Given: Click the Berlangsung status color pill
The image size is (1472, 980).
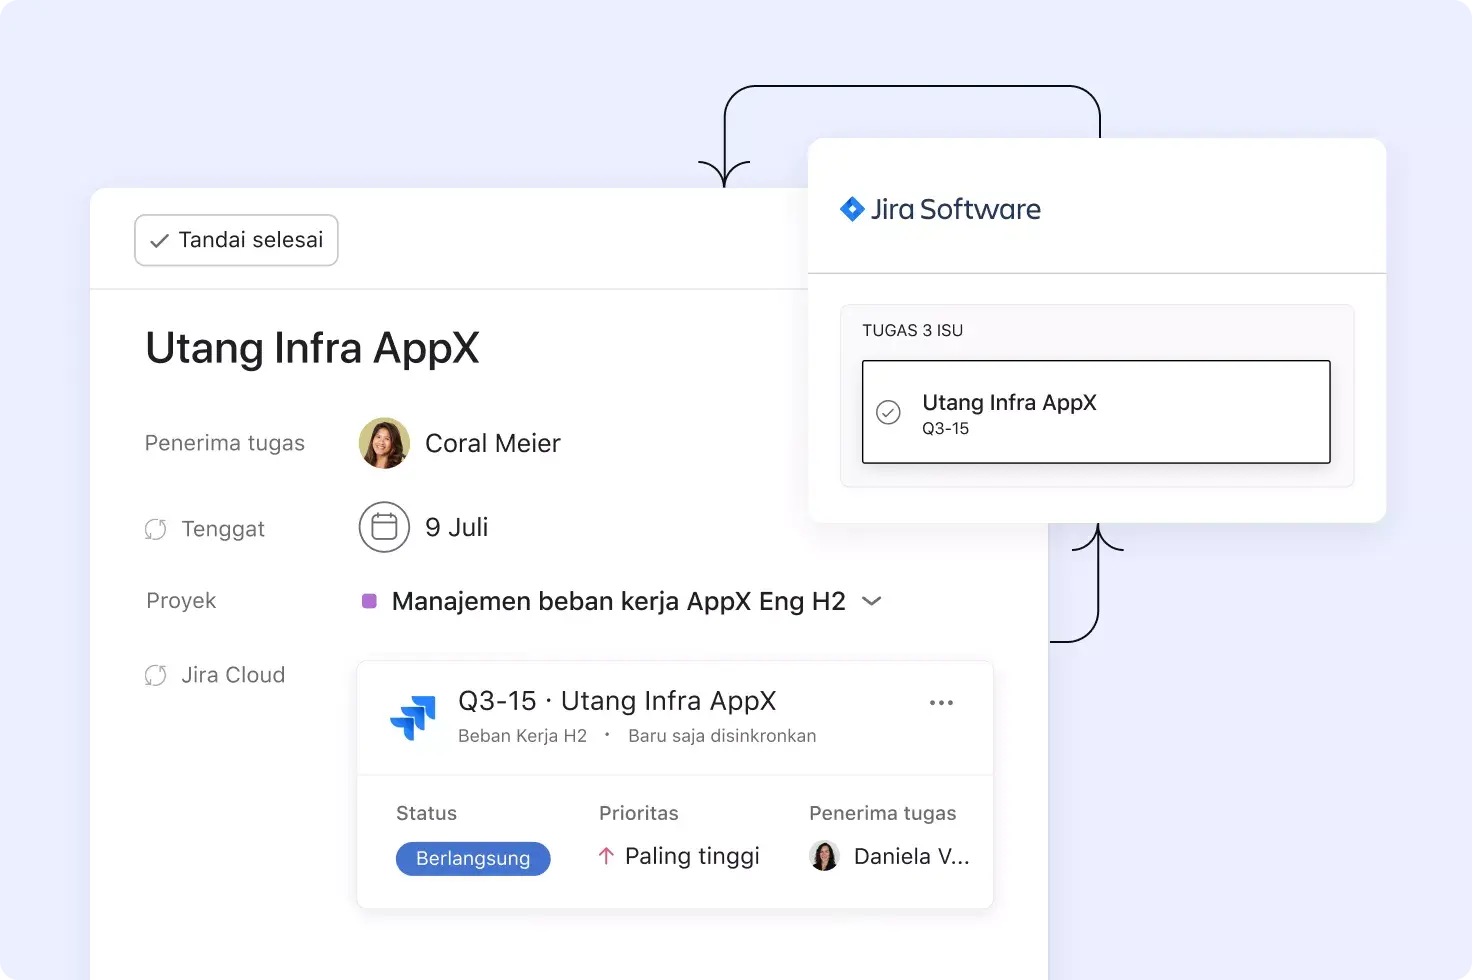Looking at the screenshot, I should point(473,858).
